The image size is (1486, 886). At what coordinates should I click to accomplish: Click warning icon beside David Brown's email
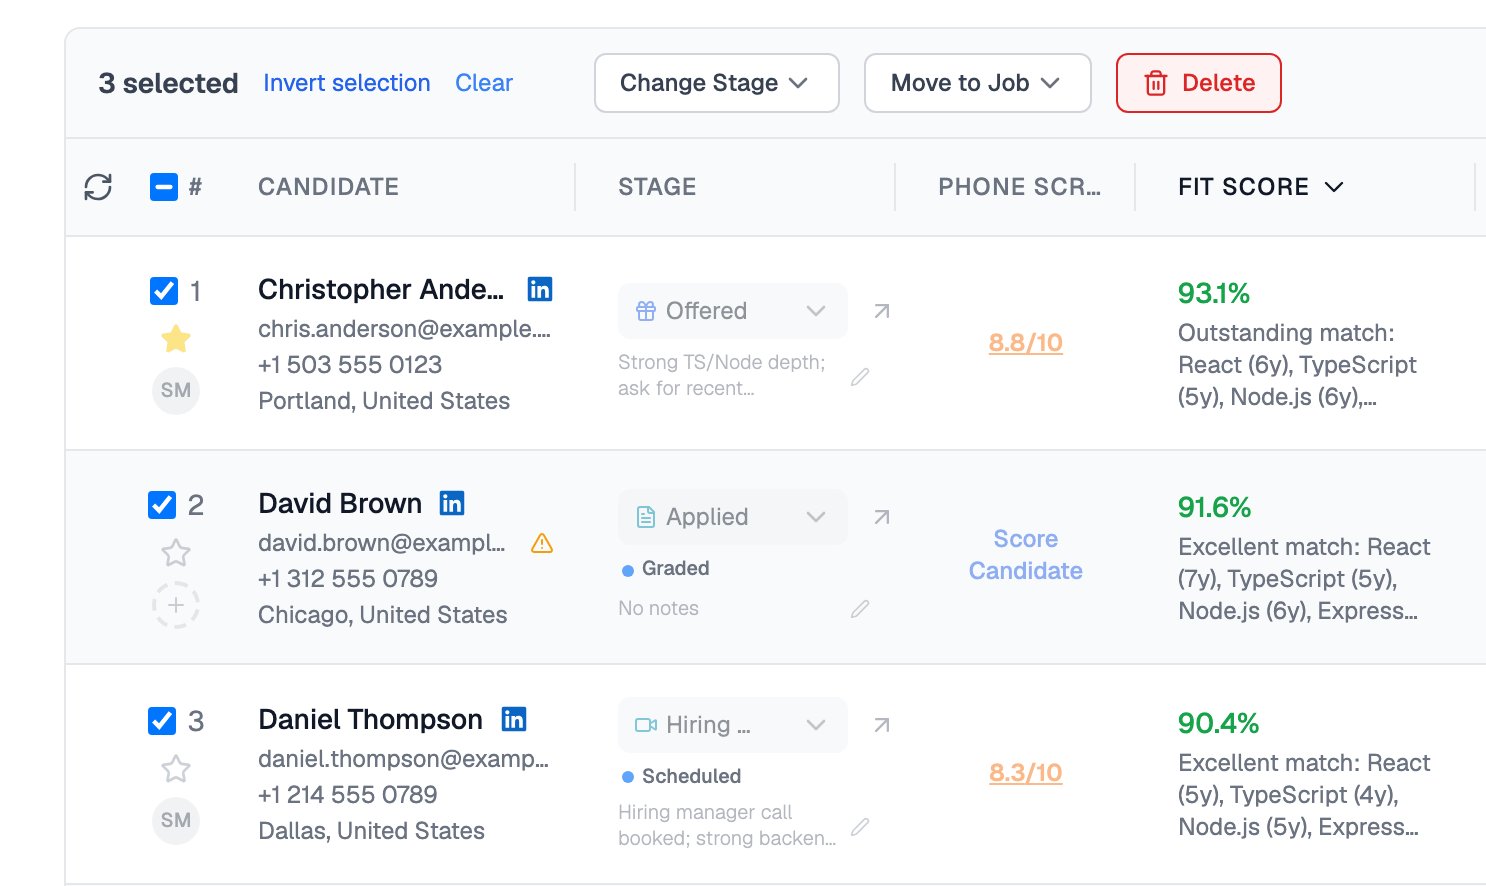pos(542,543)
